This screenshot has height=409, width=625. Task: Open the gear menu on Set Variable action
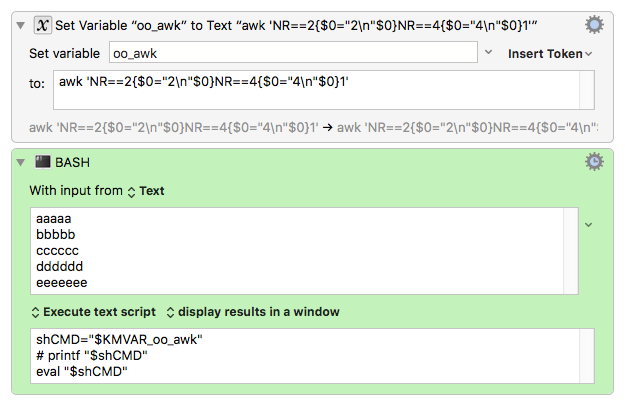pos(594,25)
